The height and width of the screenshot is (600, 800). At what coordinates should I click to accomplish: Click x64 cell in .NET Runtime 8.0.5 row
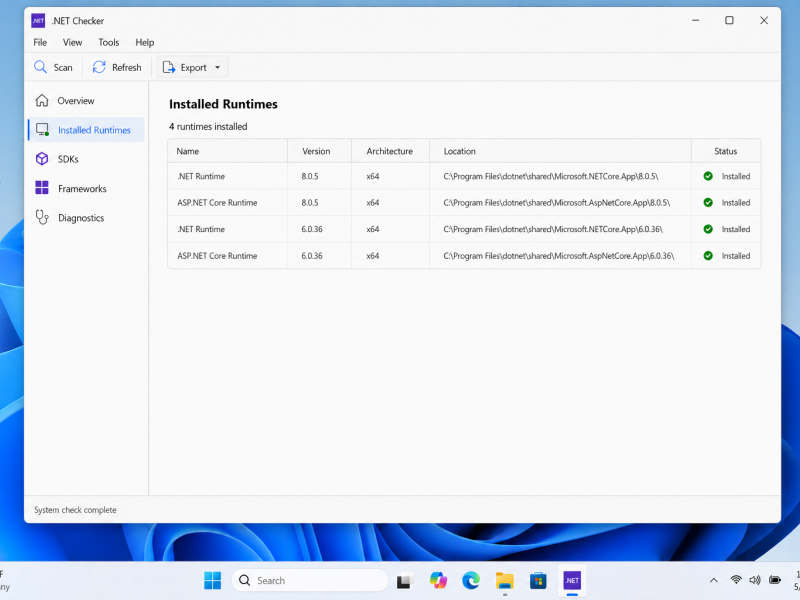point(372,176)
